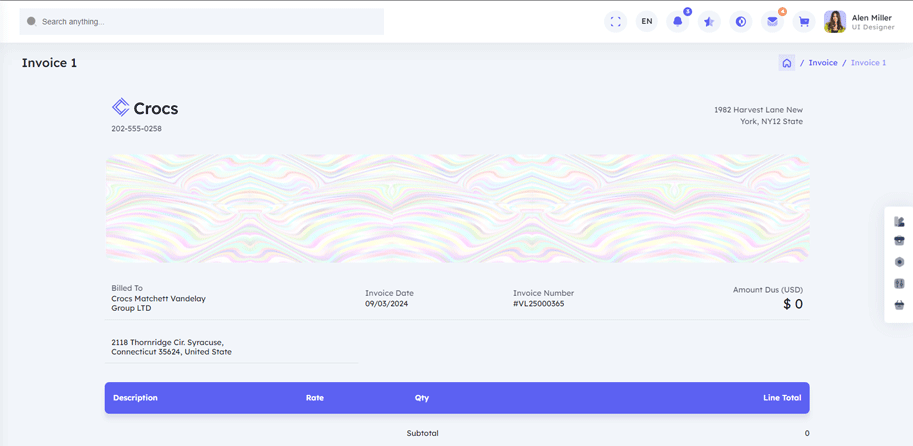Click the home breadcrumb icon
Viewport: 913px width, 446px height.
click(787, 63)
